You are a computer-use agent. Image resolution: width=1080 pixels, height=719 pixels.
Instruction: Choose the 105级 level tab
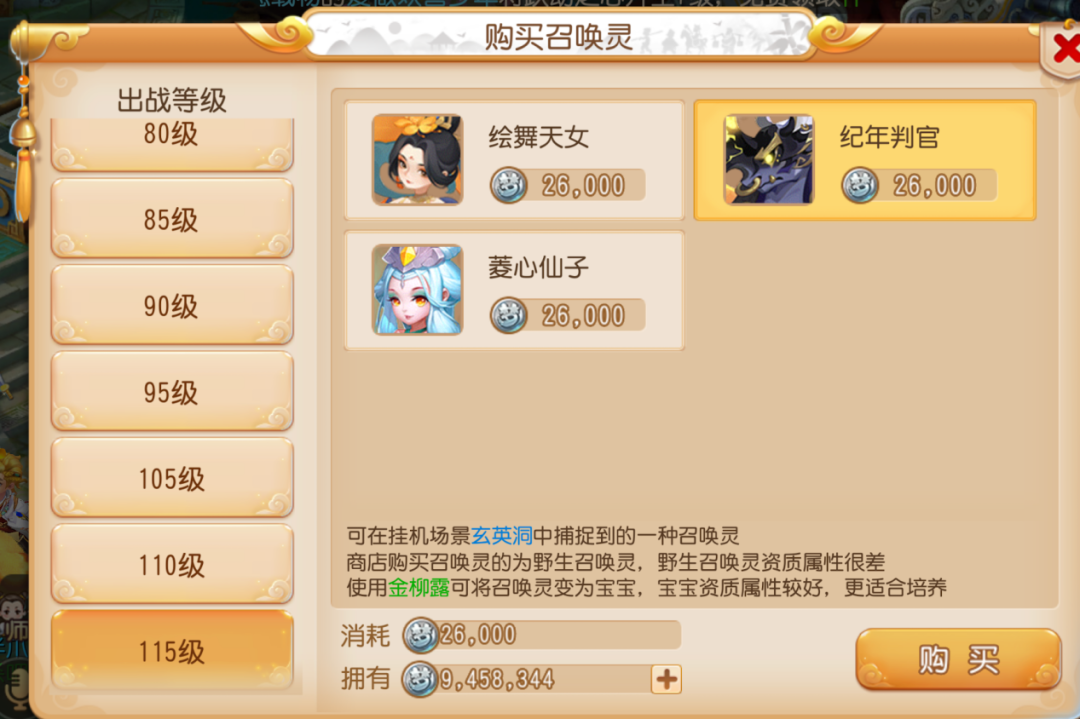coord(172,478)
